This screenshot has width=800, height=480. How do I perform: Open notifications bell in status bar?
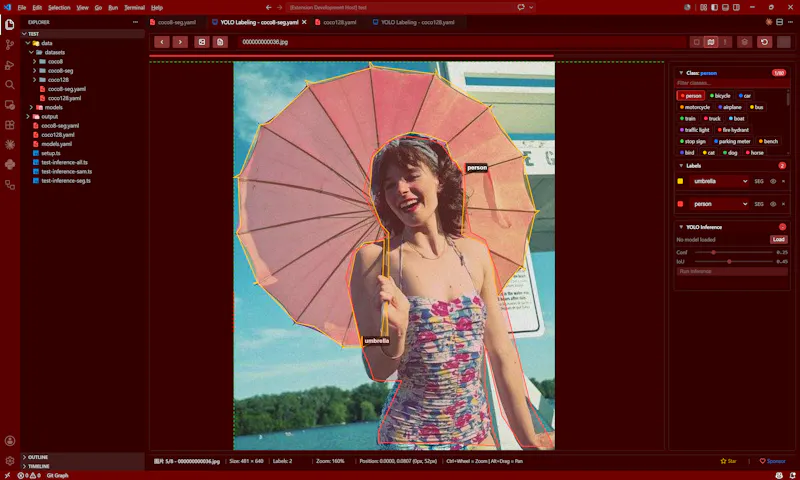pyautogui.click(x=792, y=475)
